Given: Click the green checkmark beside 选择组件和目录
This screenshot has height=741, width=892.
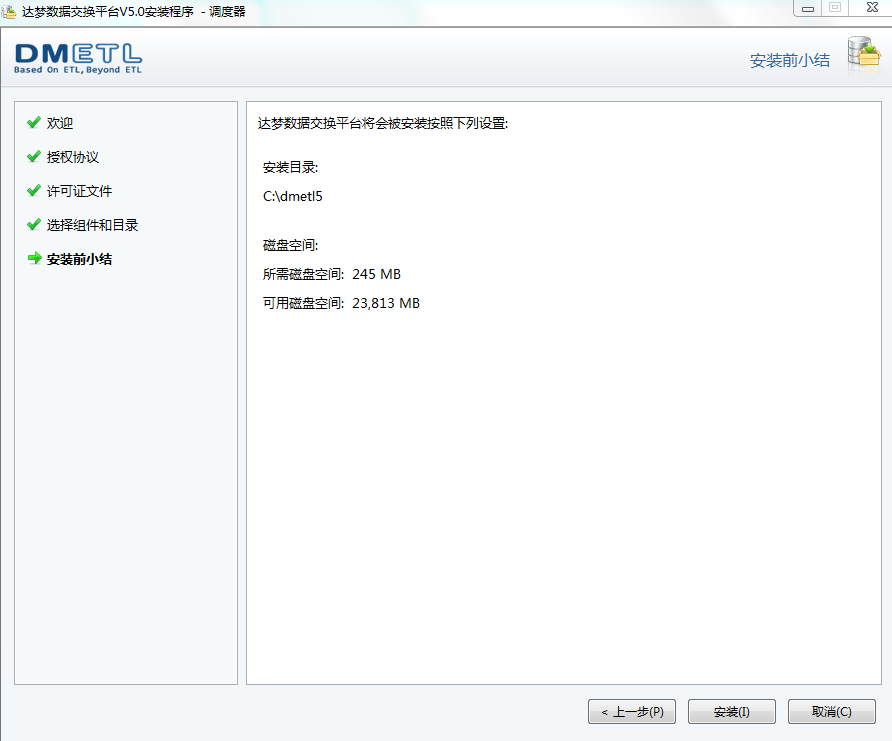Looking at the screenshot, I should click(34, 225).
